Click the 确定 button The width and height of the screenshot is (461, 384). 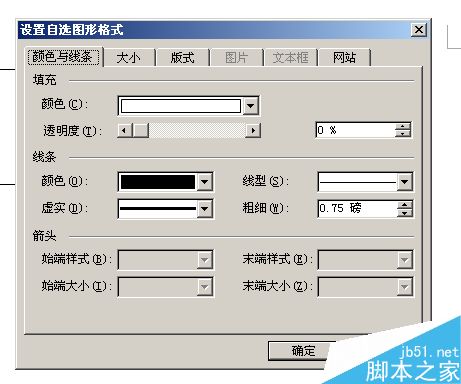point(302,351)
